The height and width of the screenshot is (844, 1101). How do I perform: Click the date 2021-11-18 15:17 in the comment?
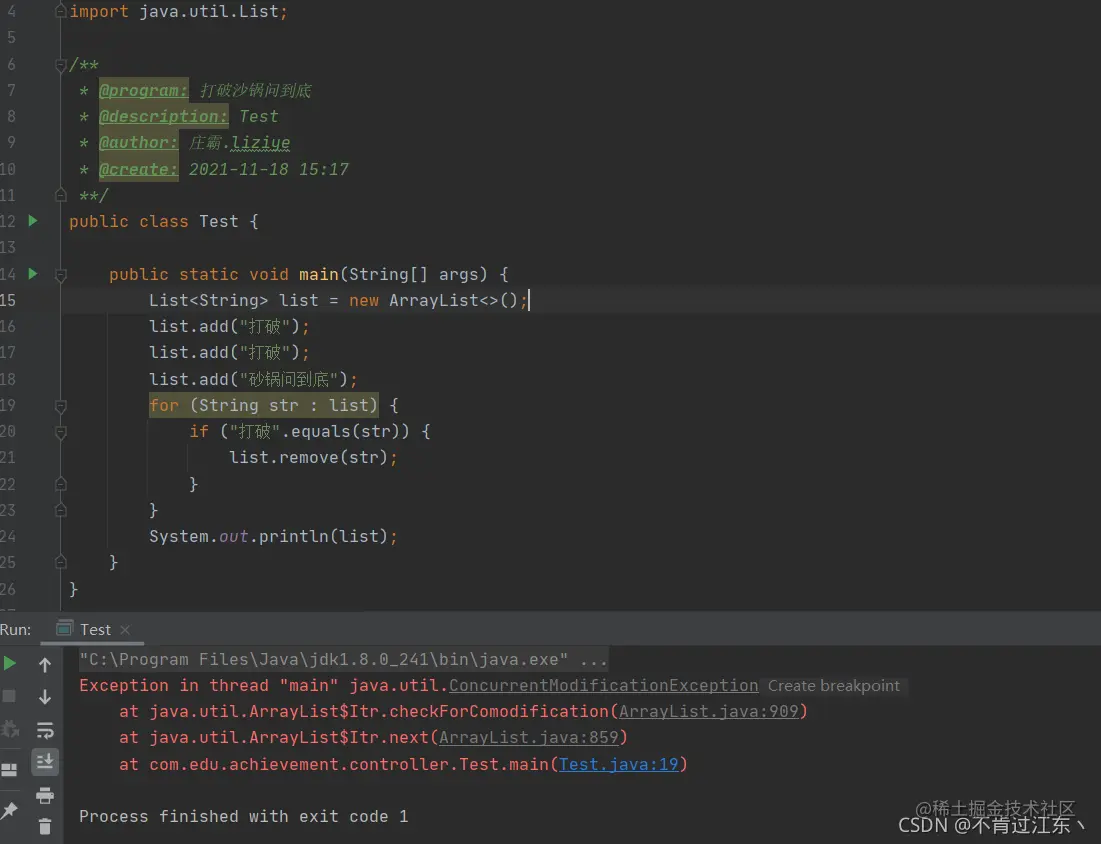(269, 169)
